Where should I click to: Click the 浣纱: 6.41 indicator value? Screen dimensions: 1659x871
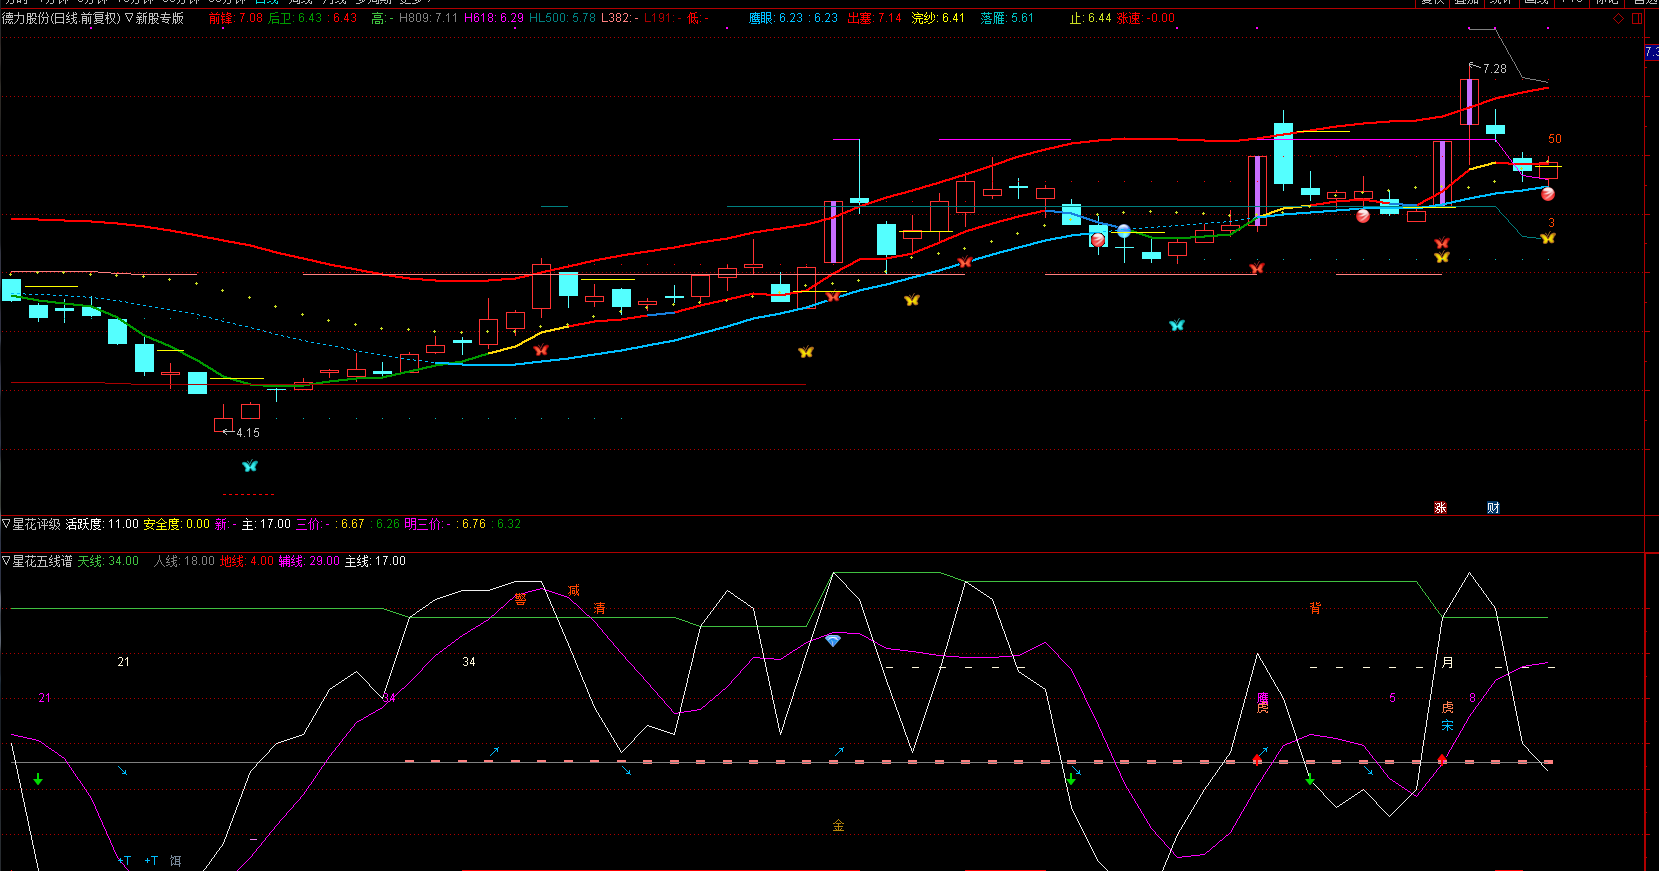pos(938,18)
